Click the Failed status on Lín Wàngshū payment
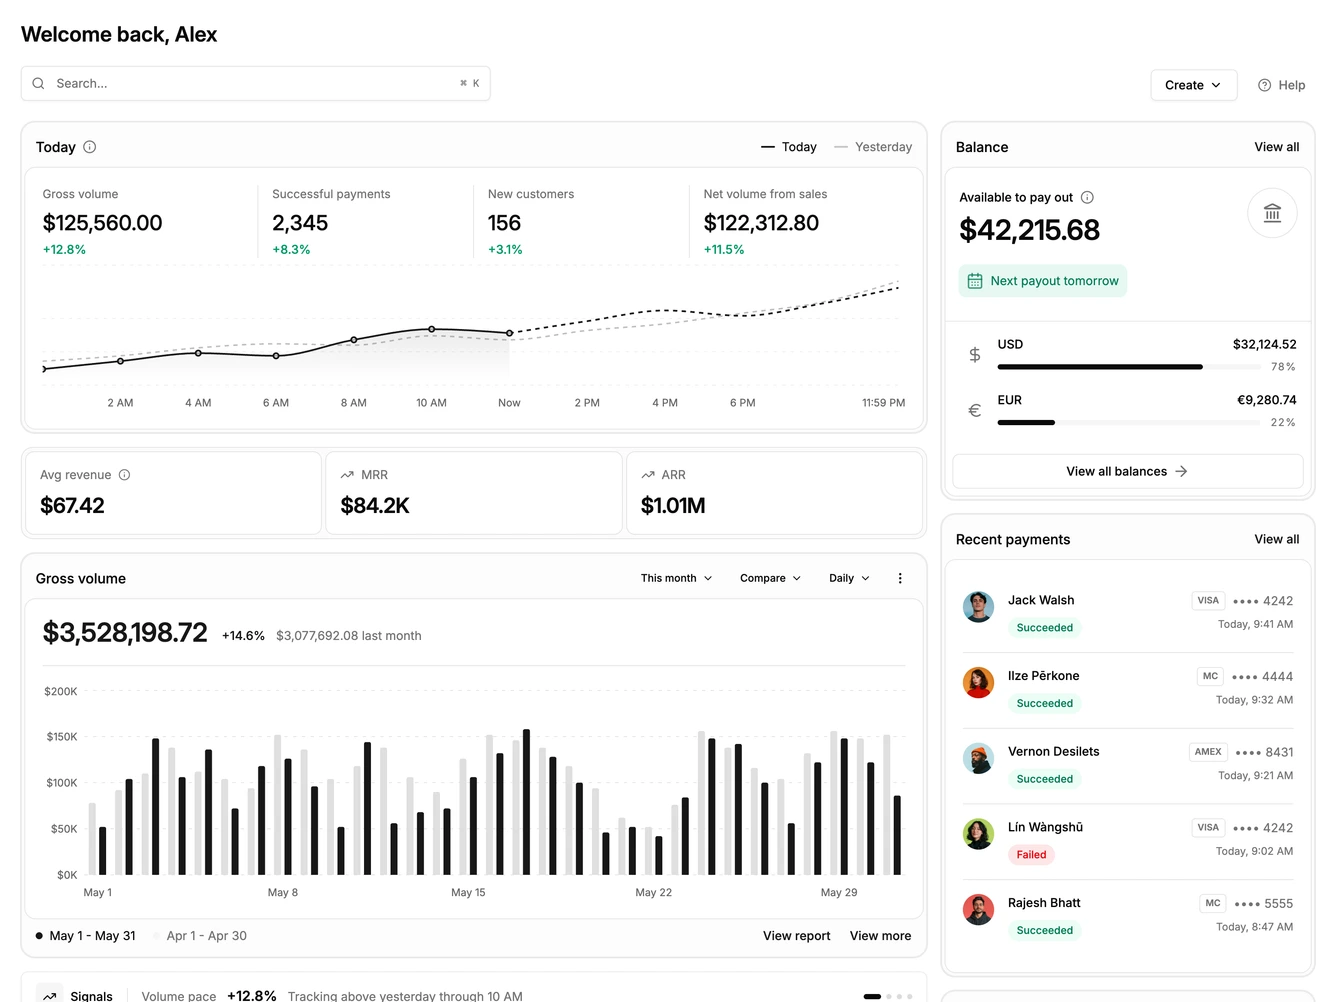This screenshot has height=1002, width=1336. coord(1031,855)
